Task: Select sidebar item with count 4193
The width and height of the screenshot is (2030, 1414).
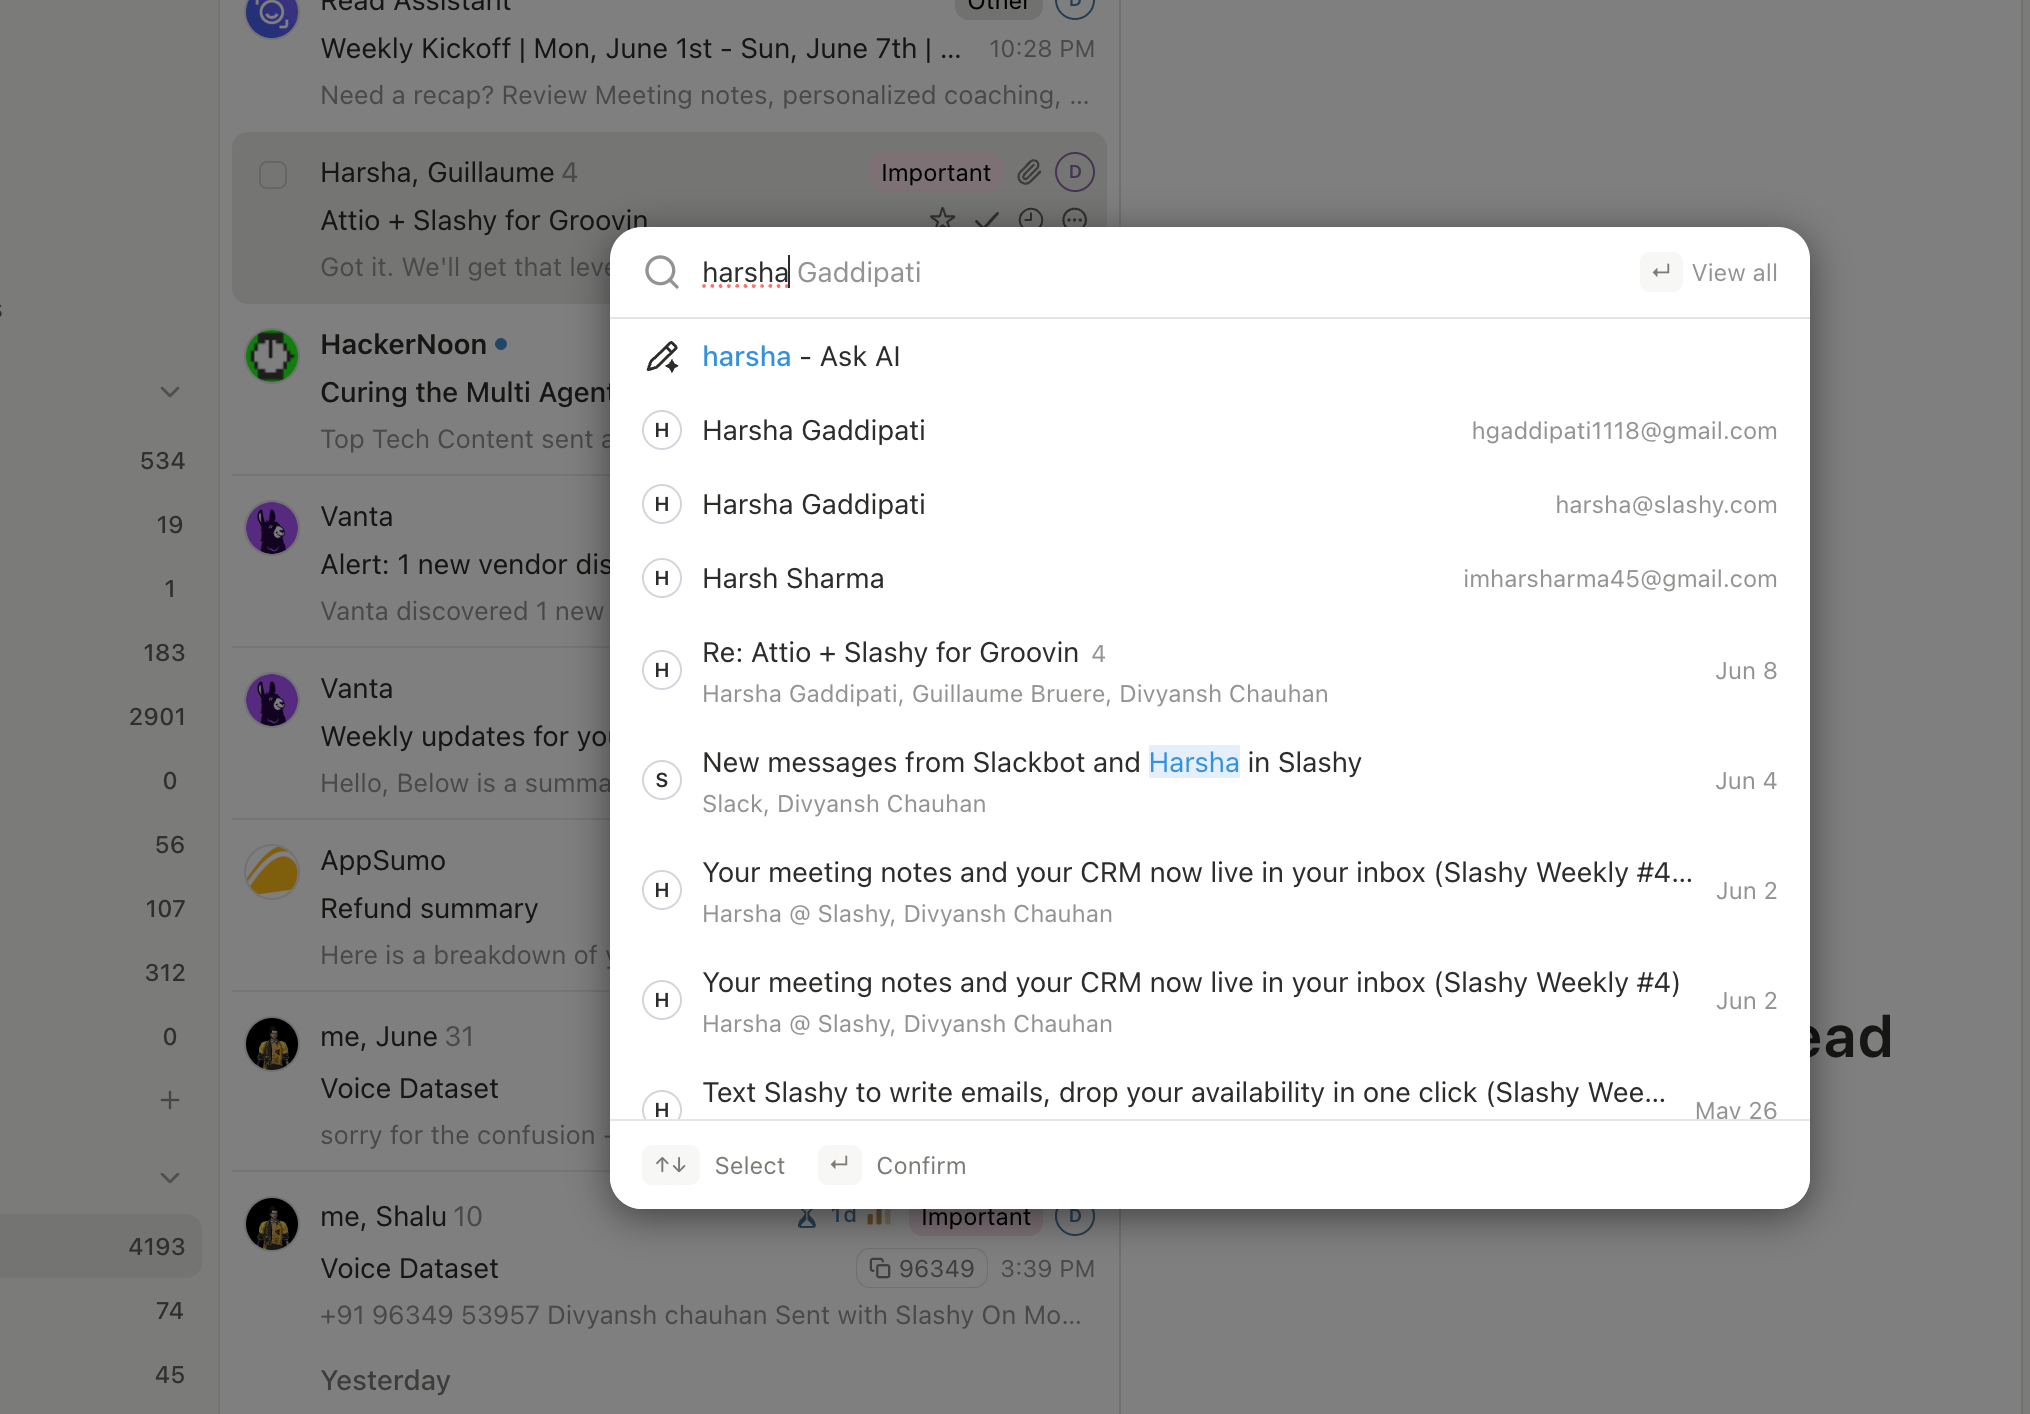Action: 100,1246
